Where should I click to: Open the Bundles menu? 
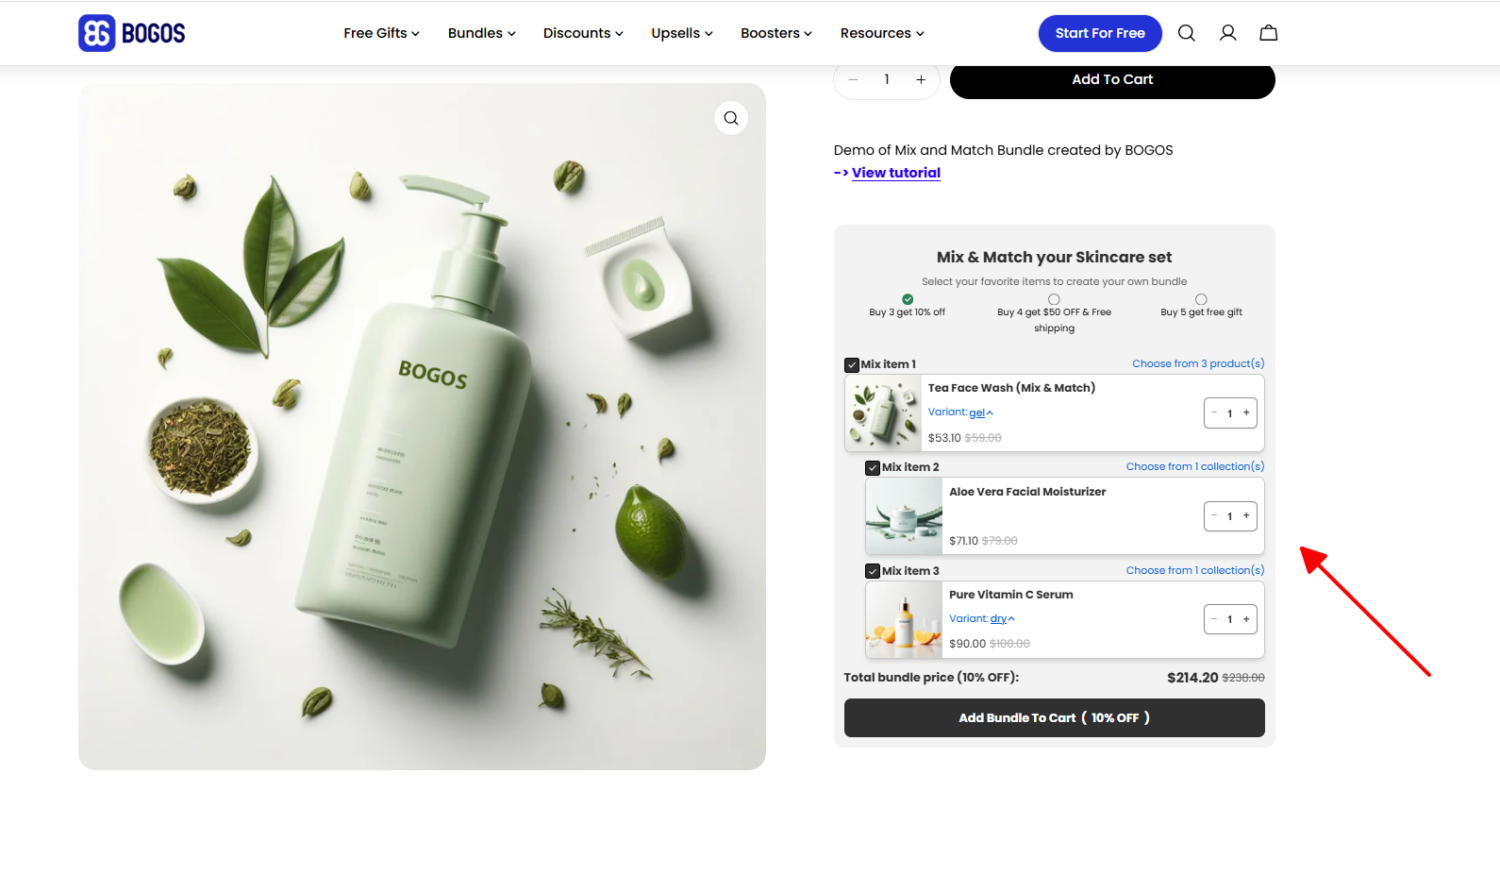pos(482,33)
